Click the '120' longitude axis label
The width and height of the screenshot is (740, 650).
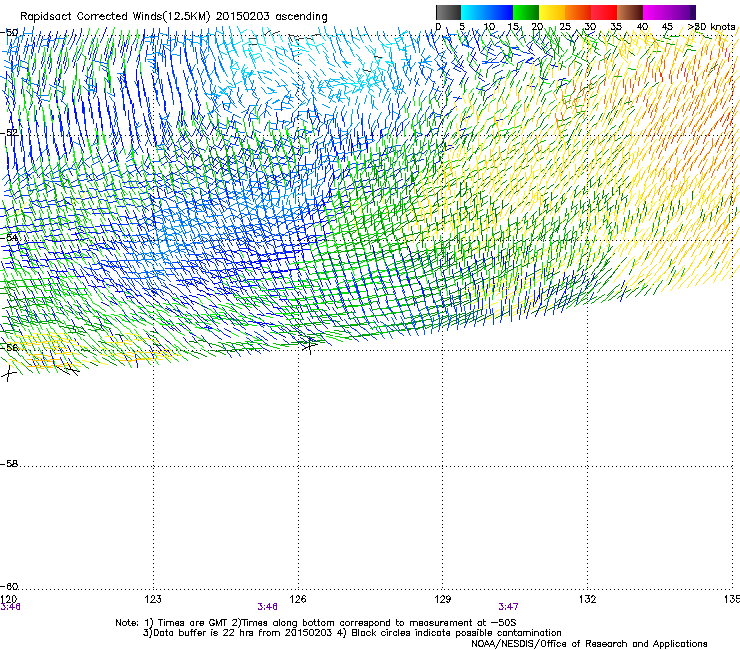click(x=9, y=599)
